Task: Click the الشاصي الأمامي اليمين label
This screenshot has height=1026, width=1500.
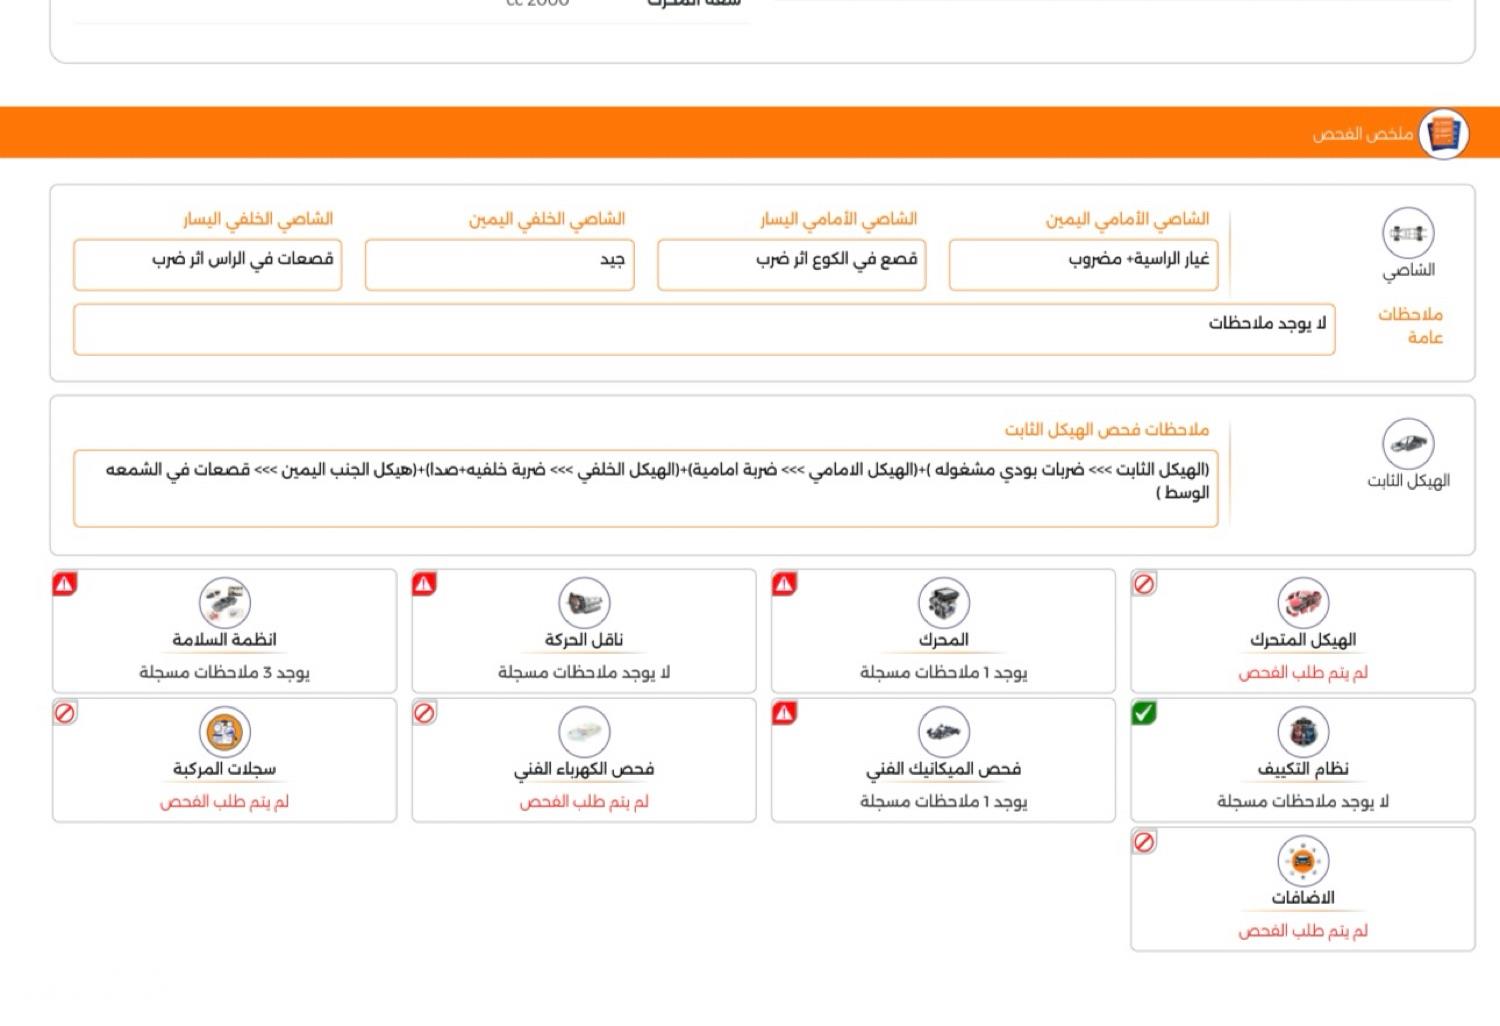Action: click(x=1128, y=219)
